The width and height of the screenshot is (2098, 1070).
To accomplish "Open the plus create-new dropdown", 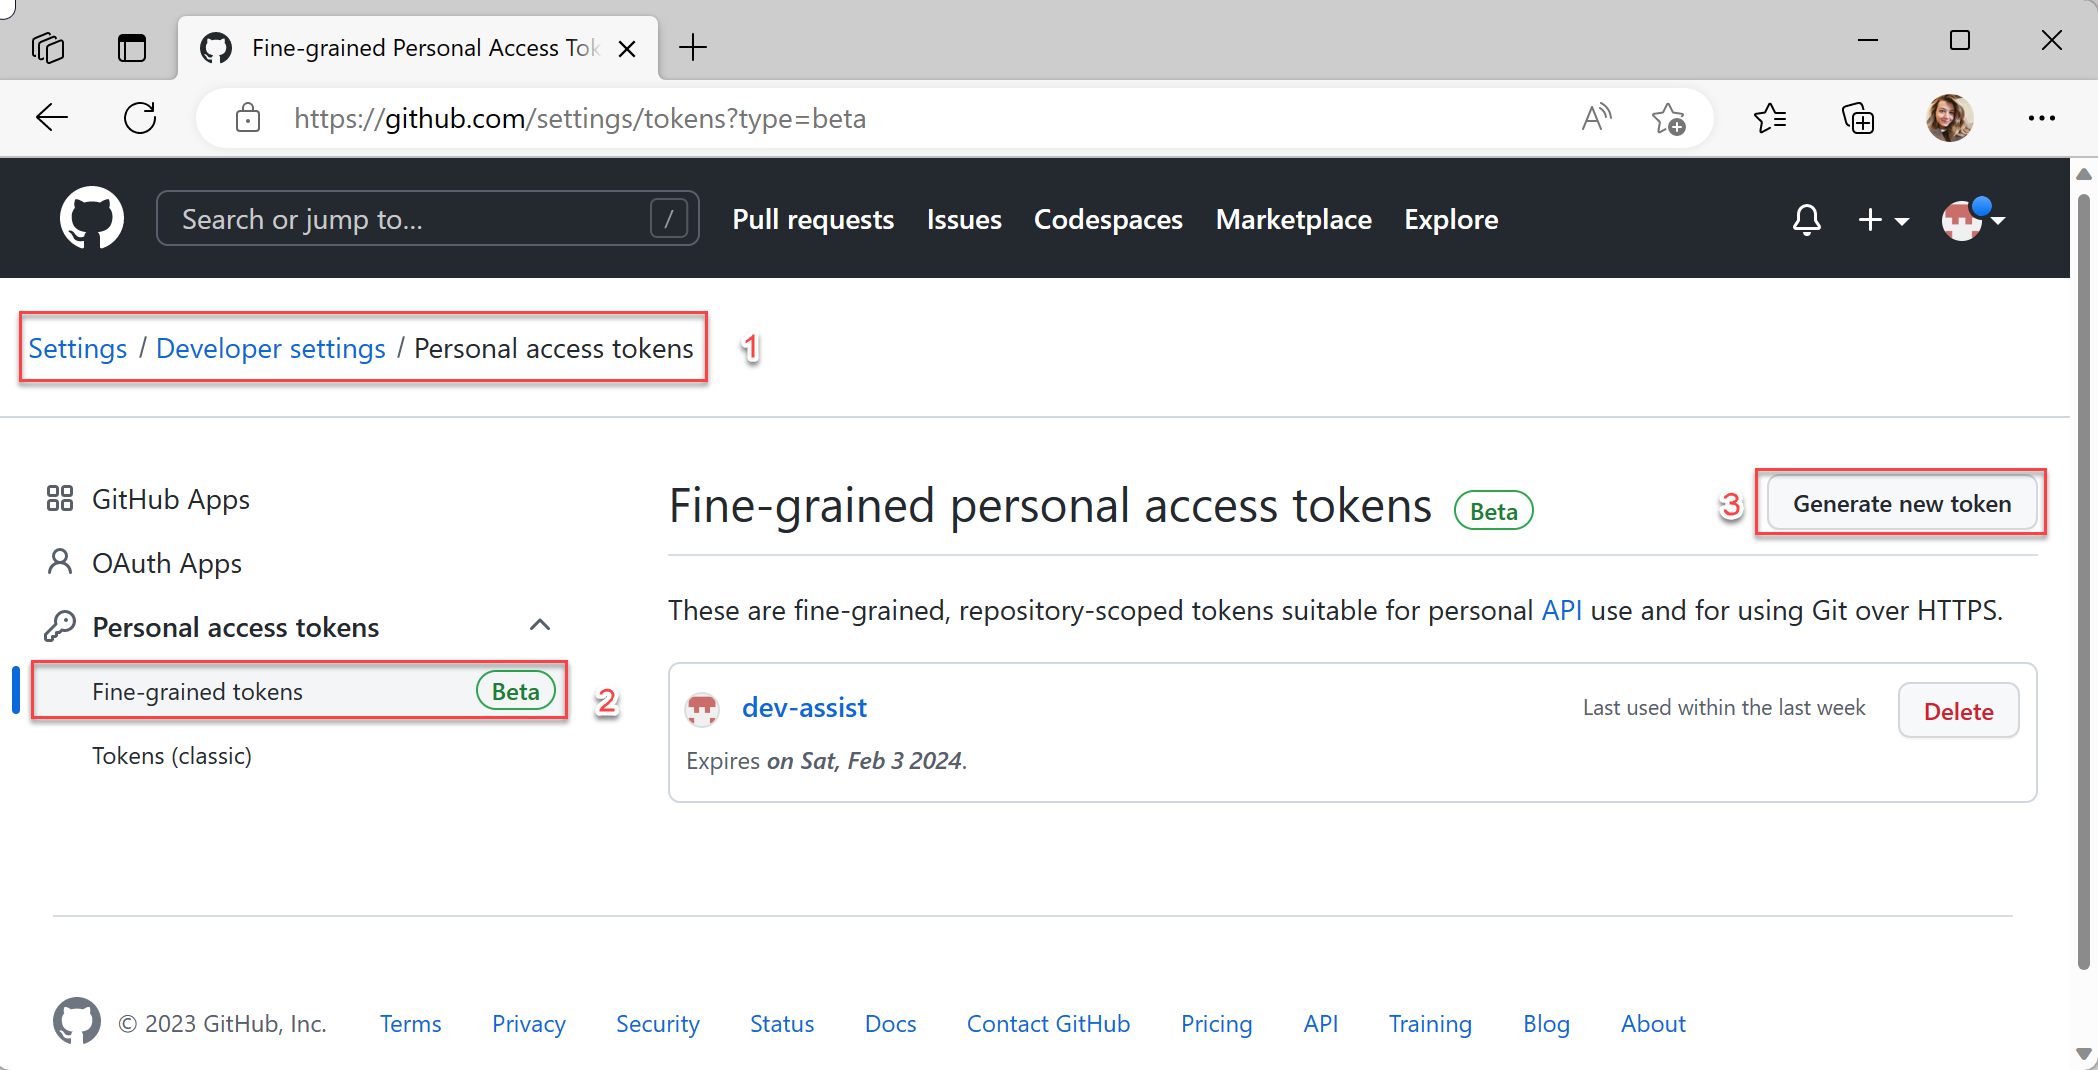I will tap(1883, 220).
